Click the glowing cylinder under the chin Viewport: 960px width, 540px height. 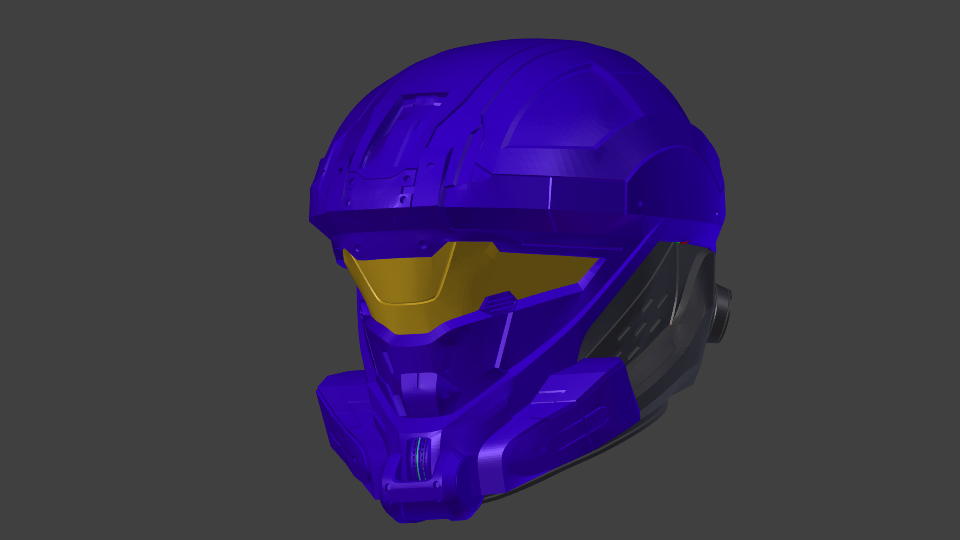(421, 459)
